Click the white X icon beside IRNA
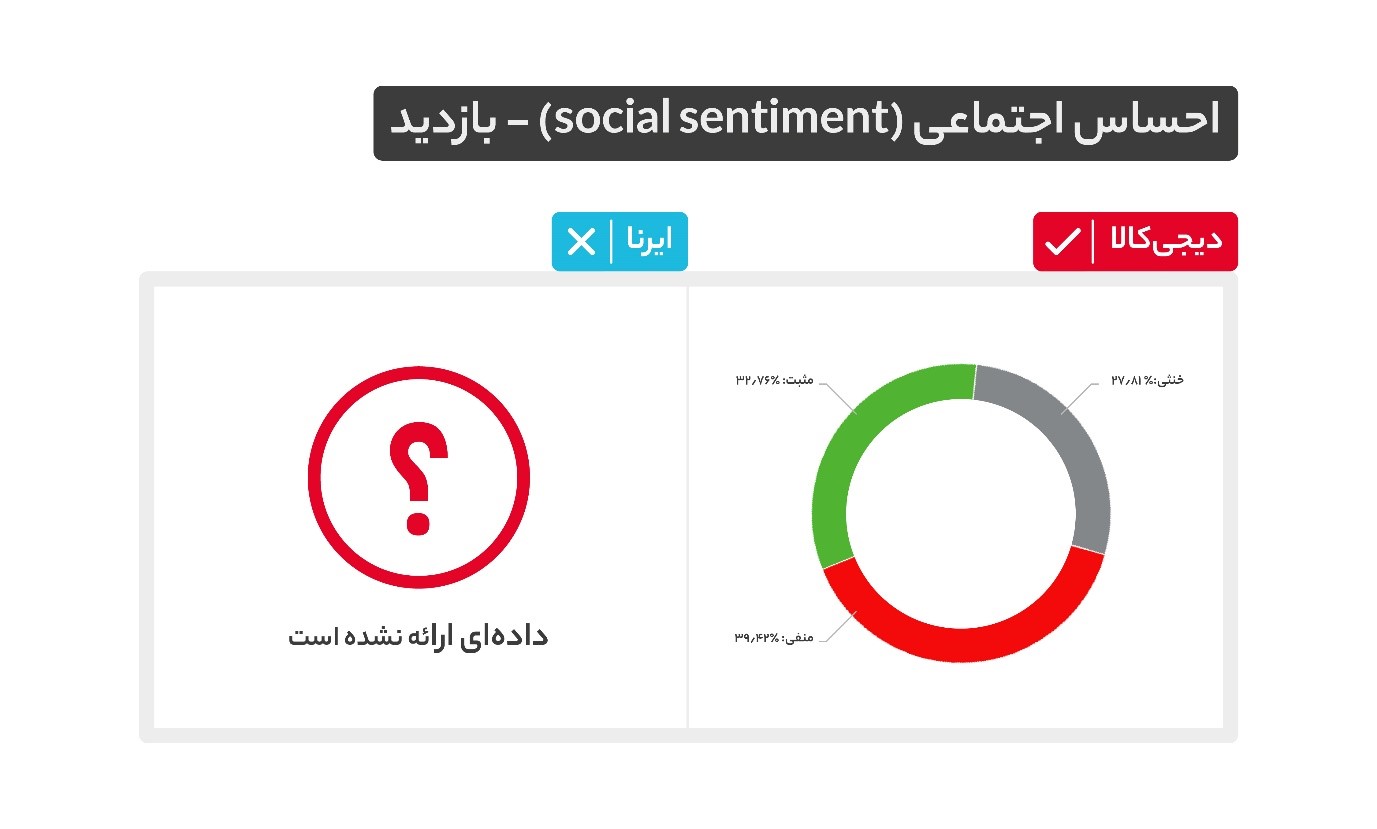 (x=581, y=242)
